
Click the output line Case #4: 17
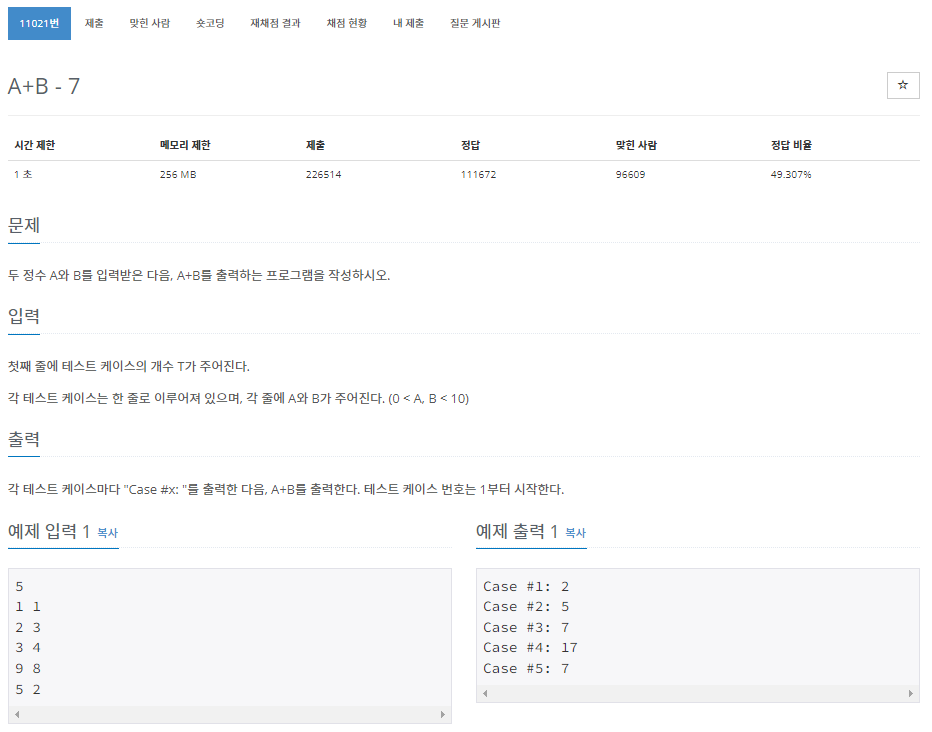(530, 648)
